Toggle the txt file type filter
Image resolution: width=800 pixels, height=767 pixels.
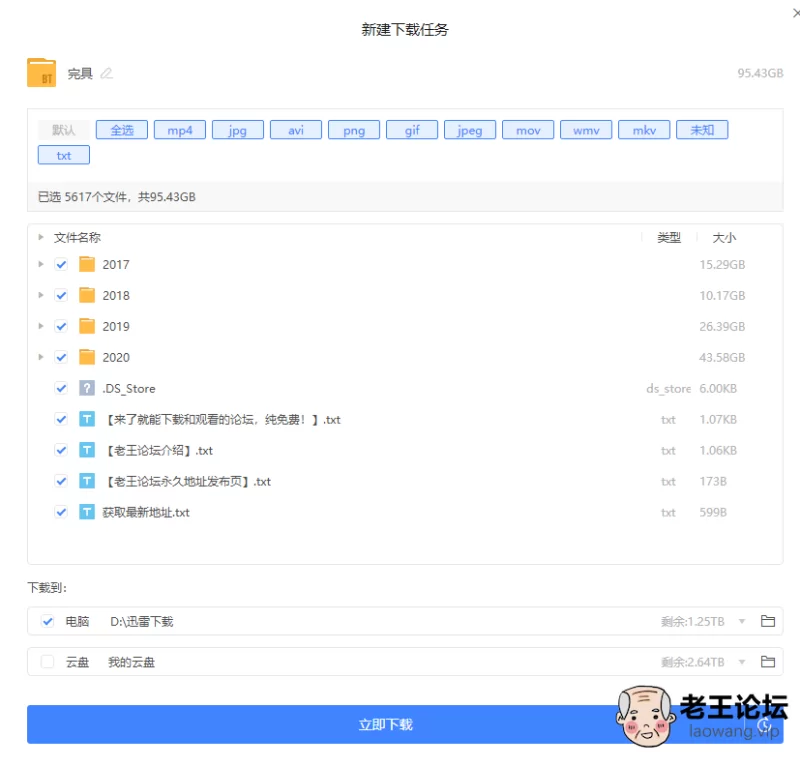64,155
